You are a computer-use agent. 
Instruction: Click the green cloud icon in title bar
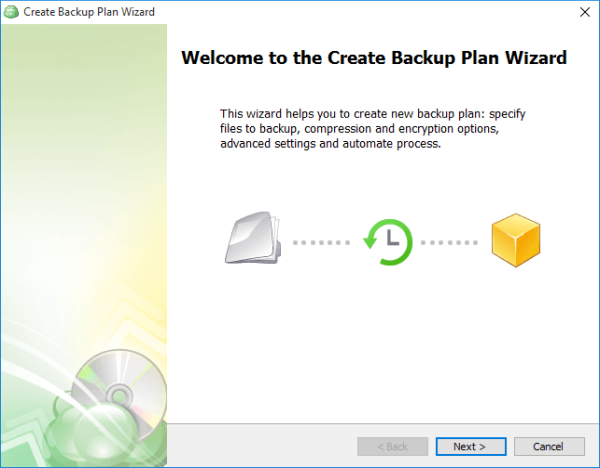(12, 12)
